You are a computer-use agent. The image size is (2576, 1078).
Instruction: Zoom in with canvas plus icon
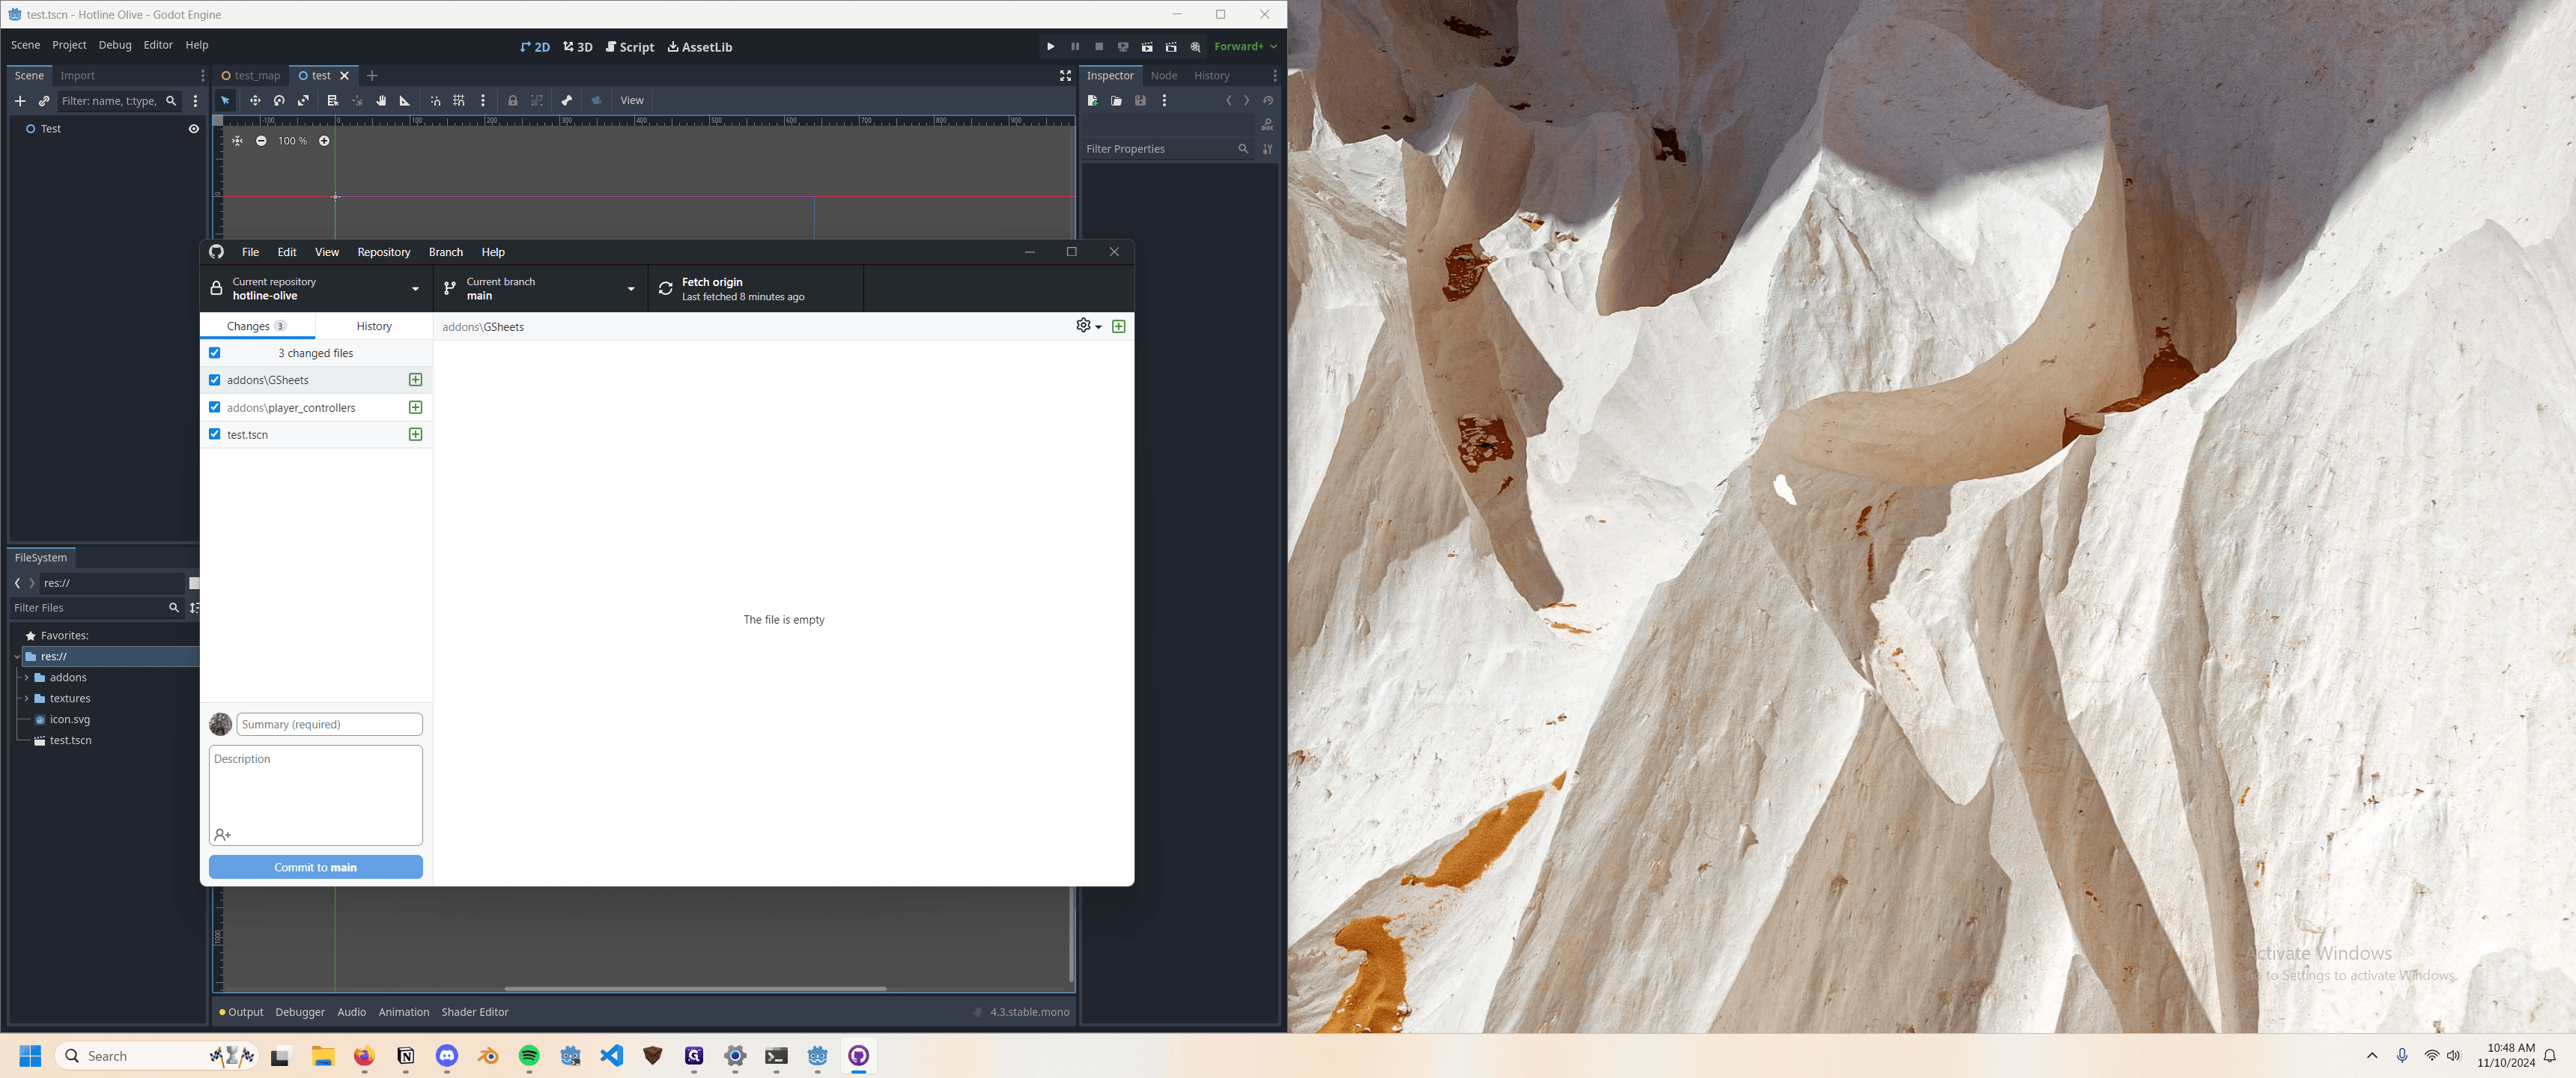coord(324,141)
